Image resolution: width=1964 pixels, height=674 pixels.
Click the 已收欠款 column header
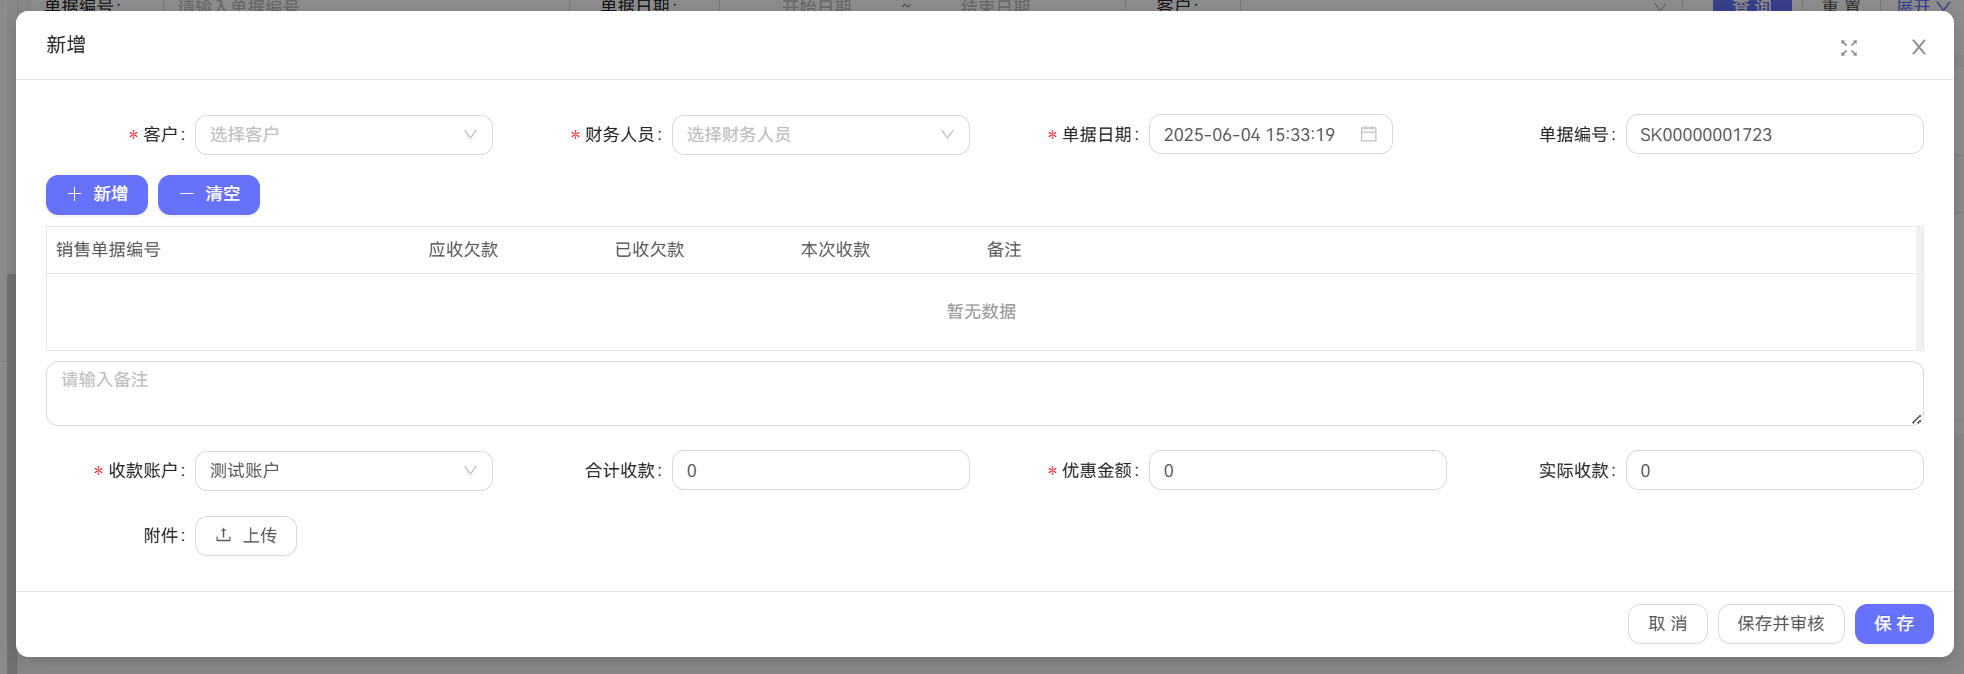649,250
